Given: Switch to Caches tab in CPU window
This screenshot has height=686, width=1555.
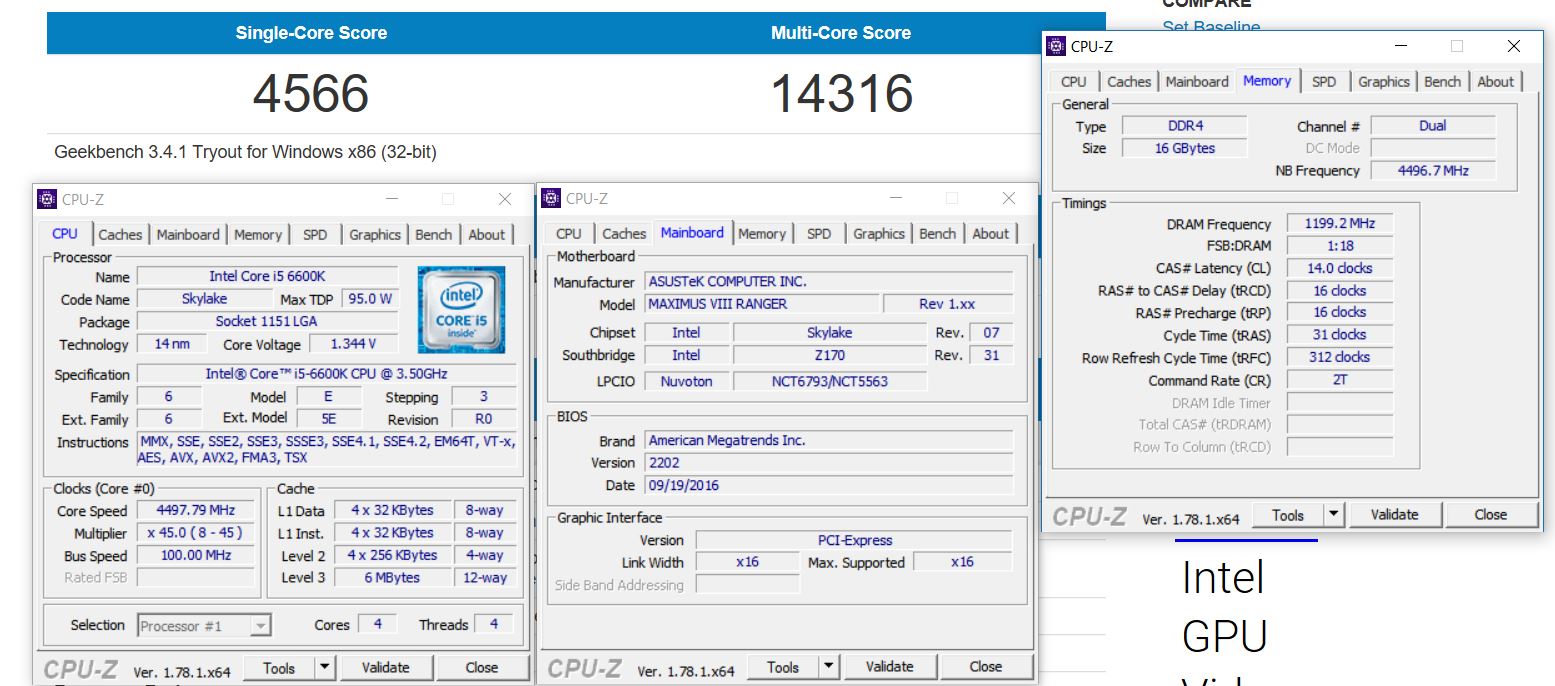Looking at the screenshot, I should 120,235.
